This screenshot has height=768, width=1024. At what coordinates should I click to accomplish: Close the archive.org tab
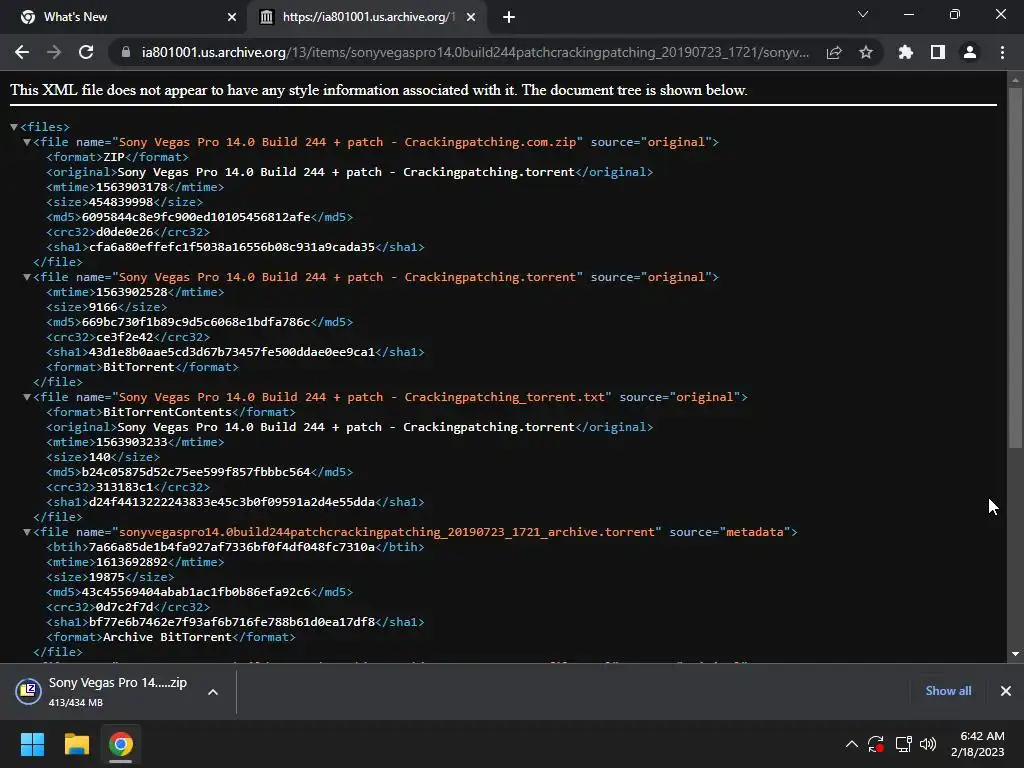[471, 17]
